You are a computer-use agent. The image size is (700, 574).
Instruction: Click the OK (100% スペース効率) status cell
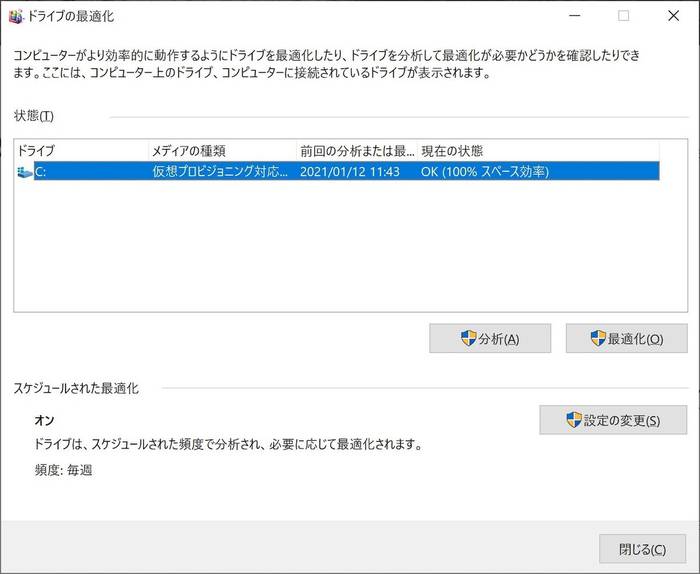coord(485,172)
